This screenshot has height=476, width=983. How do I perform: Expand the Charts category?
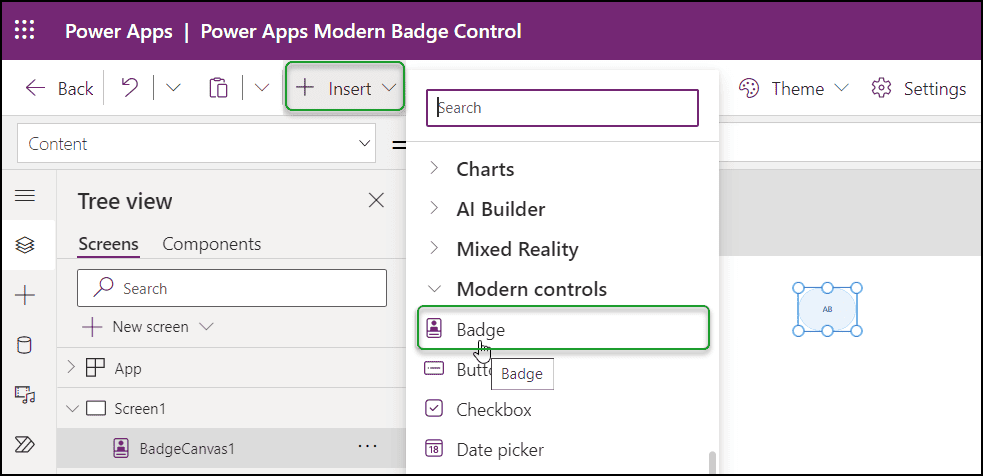pos(434,168)
